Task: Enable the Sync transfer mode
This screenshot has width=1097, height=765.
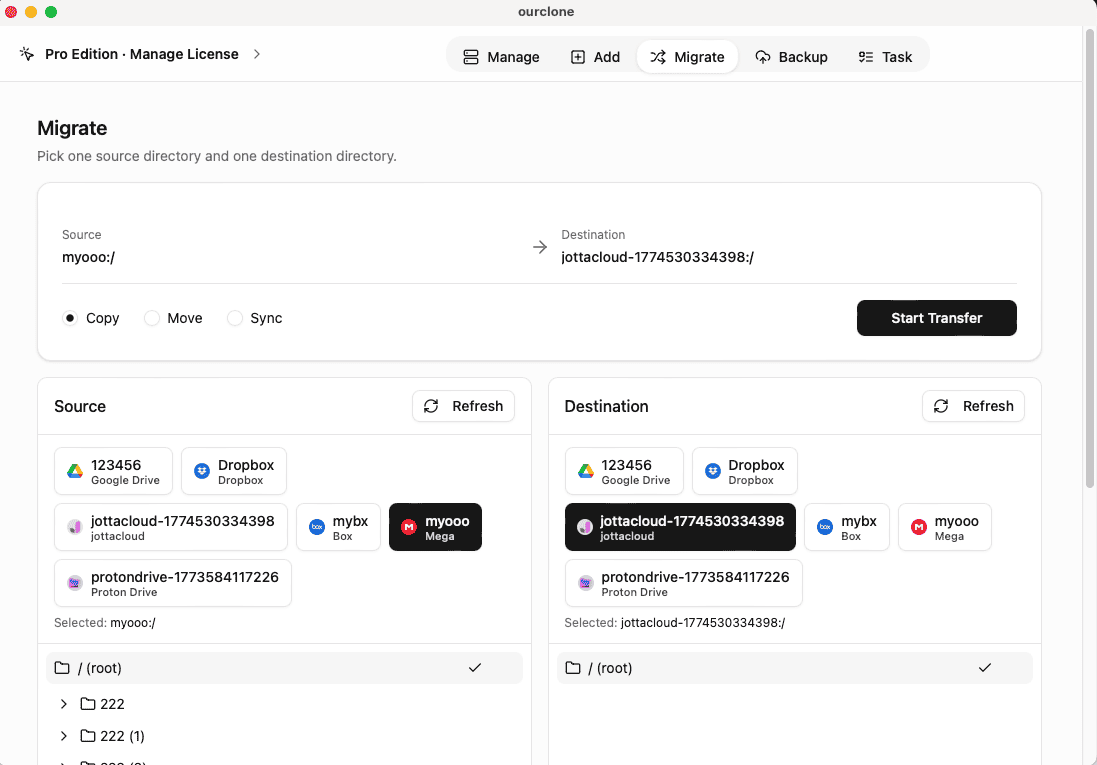Action: 235,317
